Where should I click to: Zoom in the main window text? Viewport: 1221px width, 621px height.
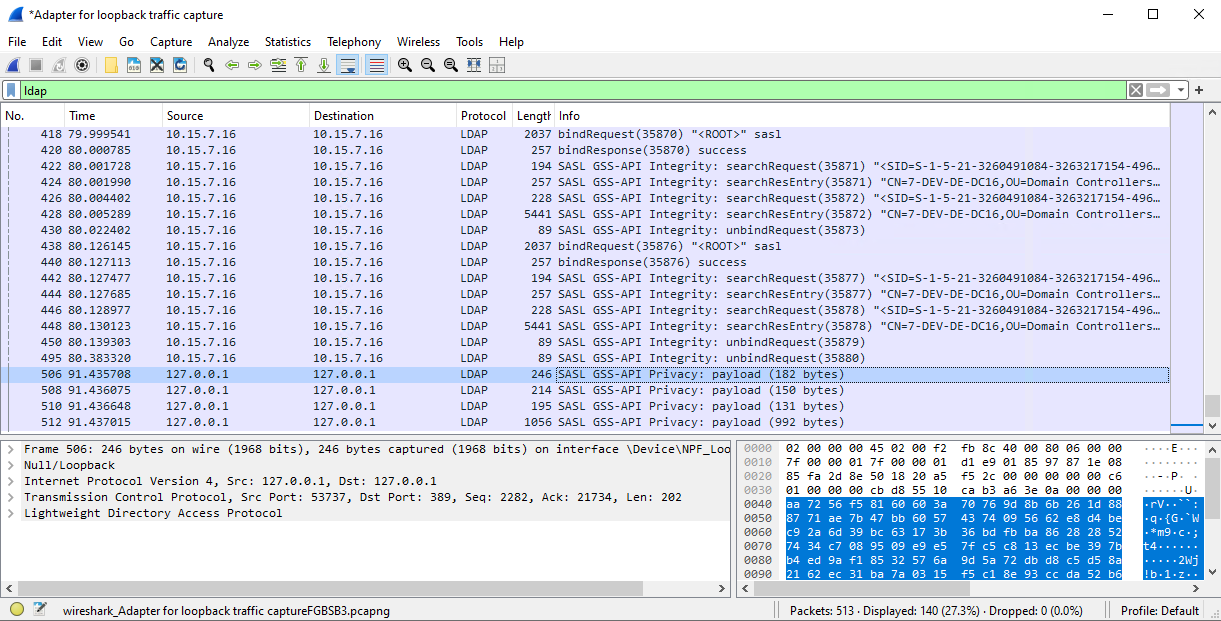click(x=405, y=65)
